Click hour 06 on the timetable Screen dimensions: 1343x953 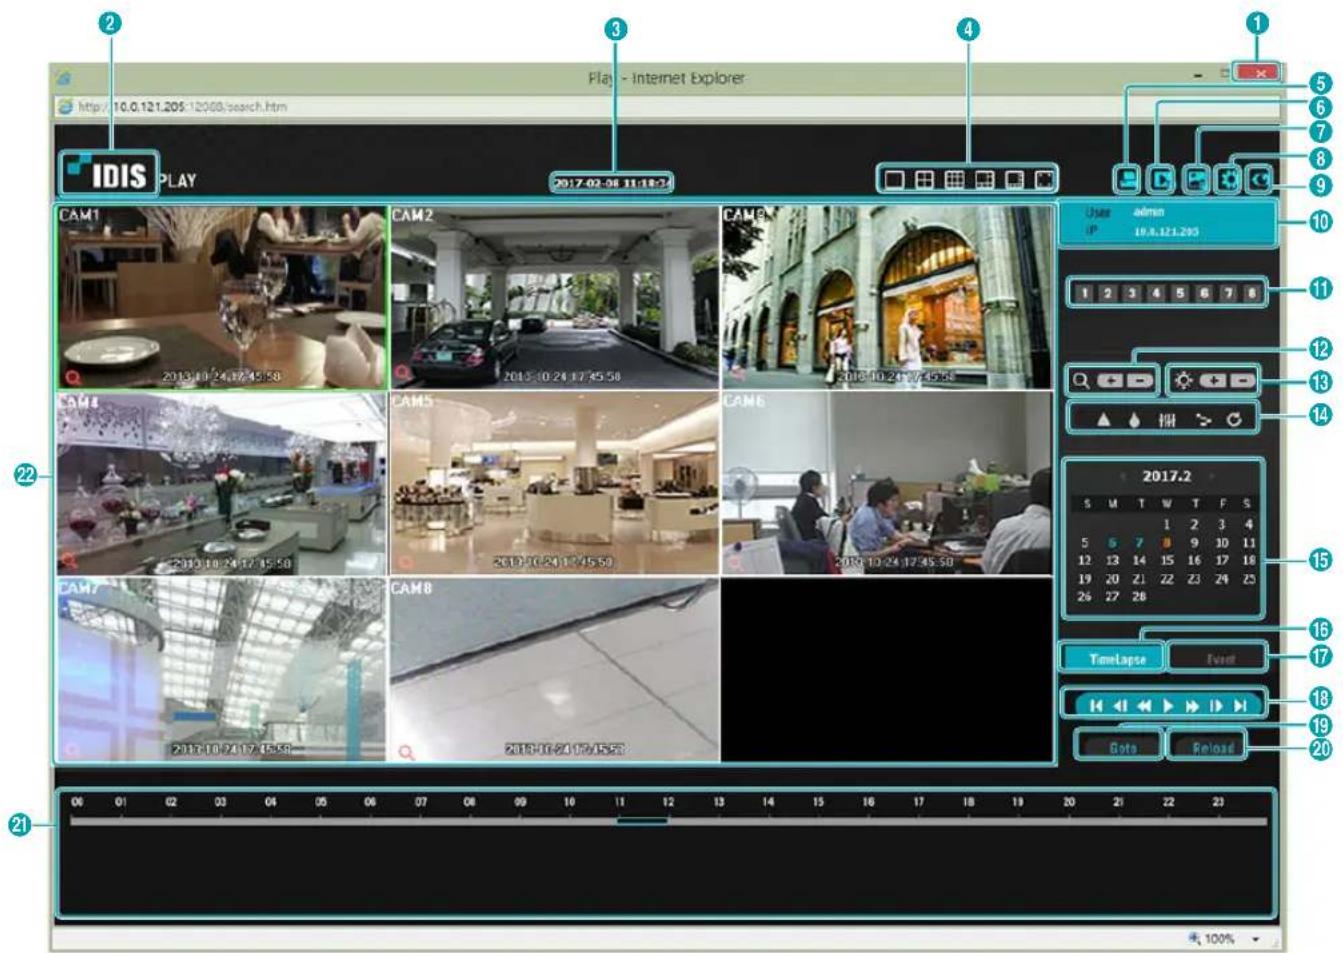370,802
